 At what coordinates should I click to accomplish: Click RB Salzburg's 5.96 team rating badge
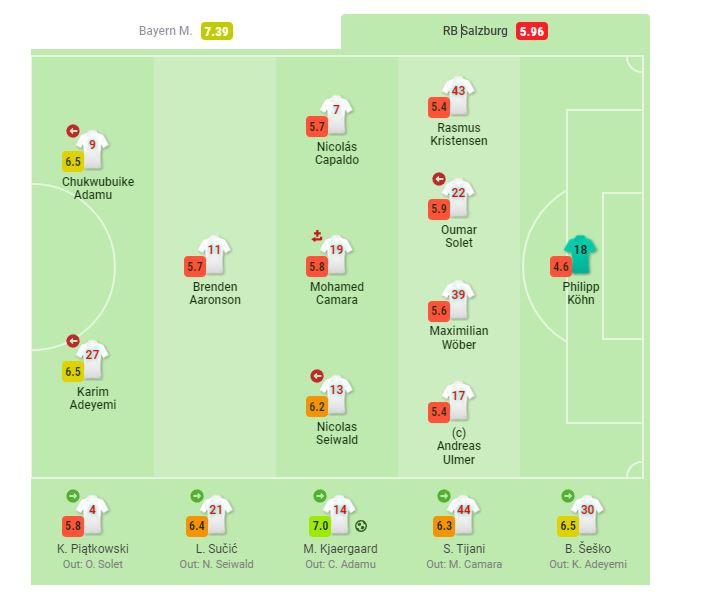click(532, 31)
